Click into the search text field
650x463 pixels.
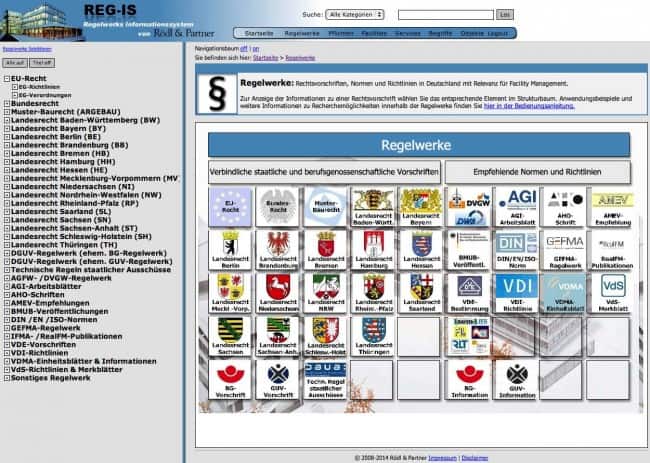point(446,15)
